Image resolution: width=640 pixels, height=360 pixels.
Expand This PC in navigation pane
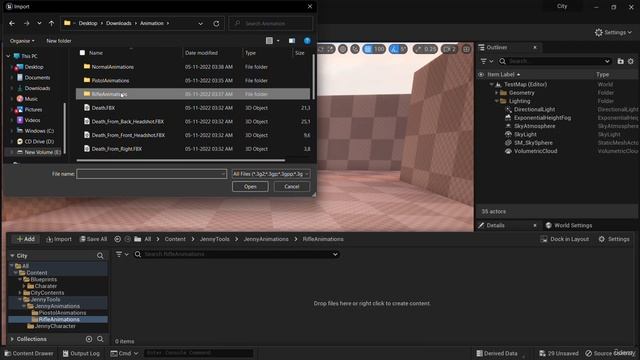pyautogui.click(x=8, y=56)
